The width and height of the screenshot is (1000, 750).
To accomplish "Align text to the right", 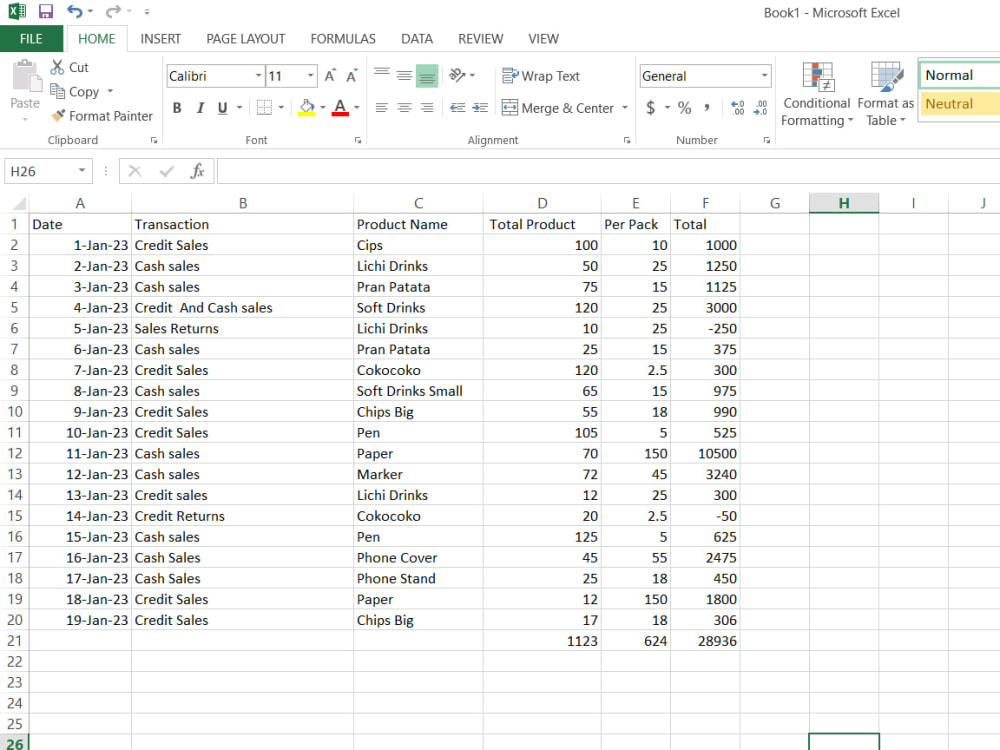I will [x=427, y=108].
